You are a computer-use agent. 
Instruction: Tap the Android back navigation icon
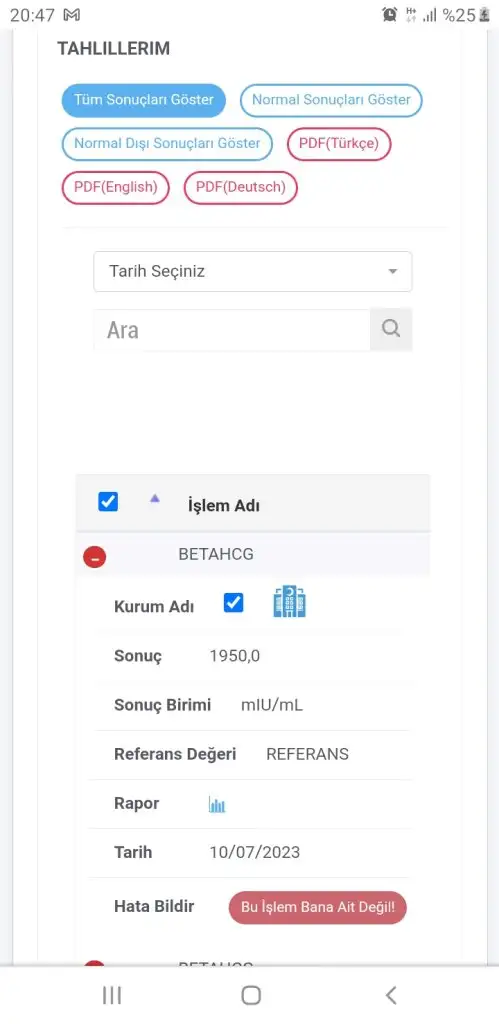[391, 995]
